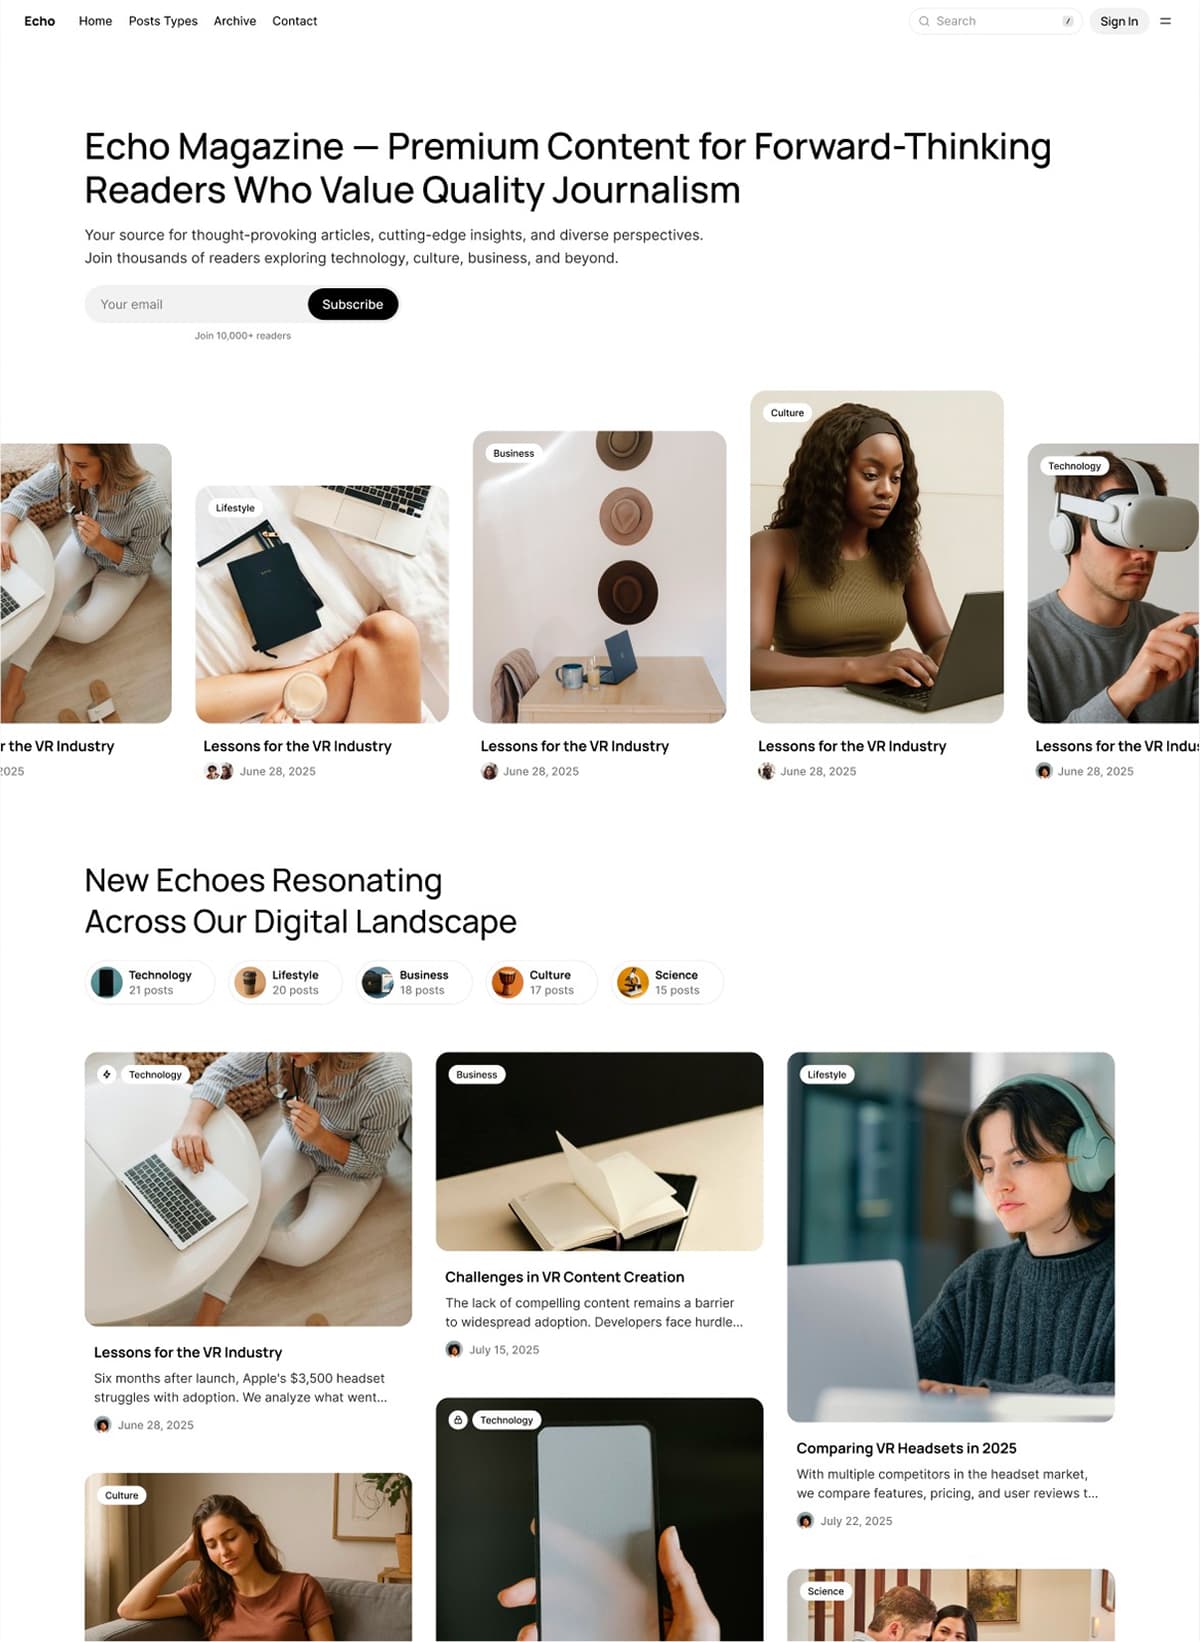Click the Technology category circle icon
The image size is (1200, 1642).
tap(107, 982)
